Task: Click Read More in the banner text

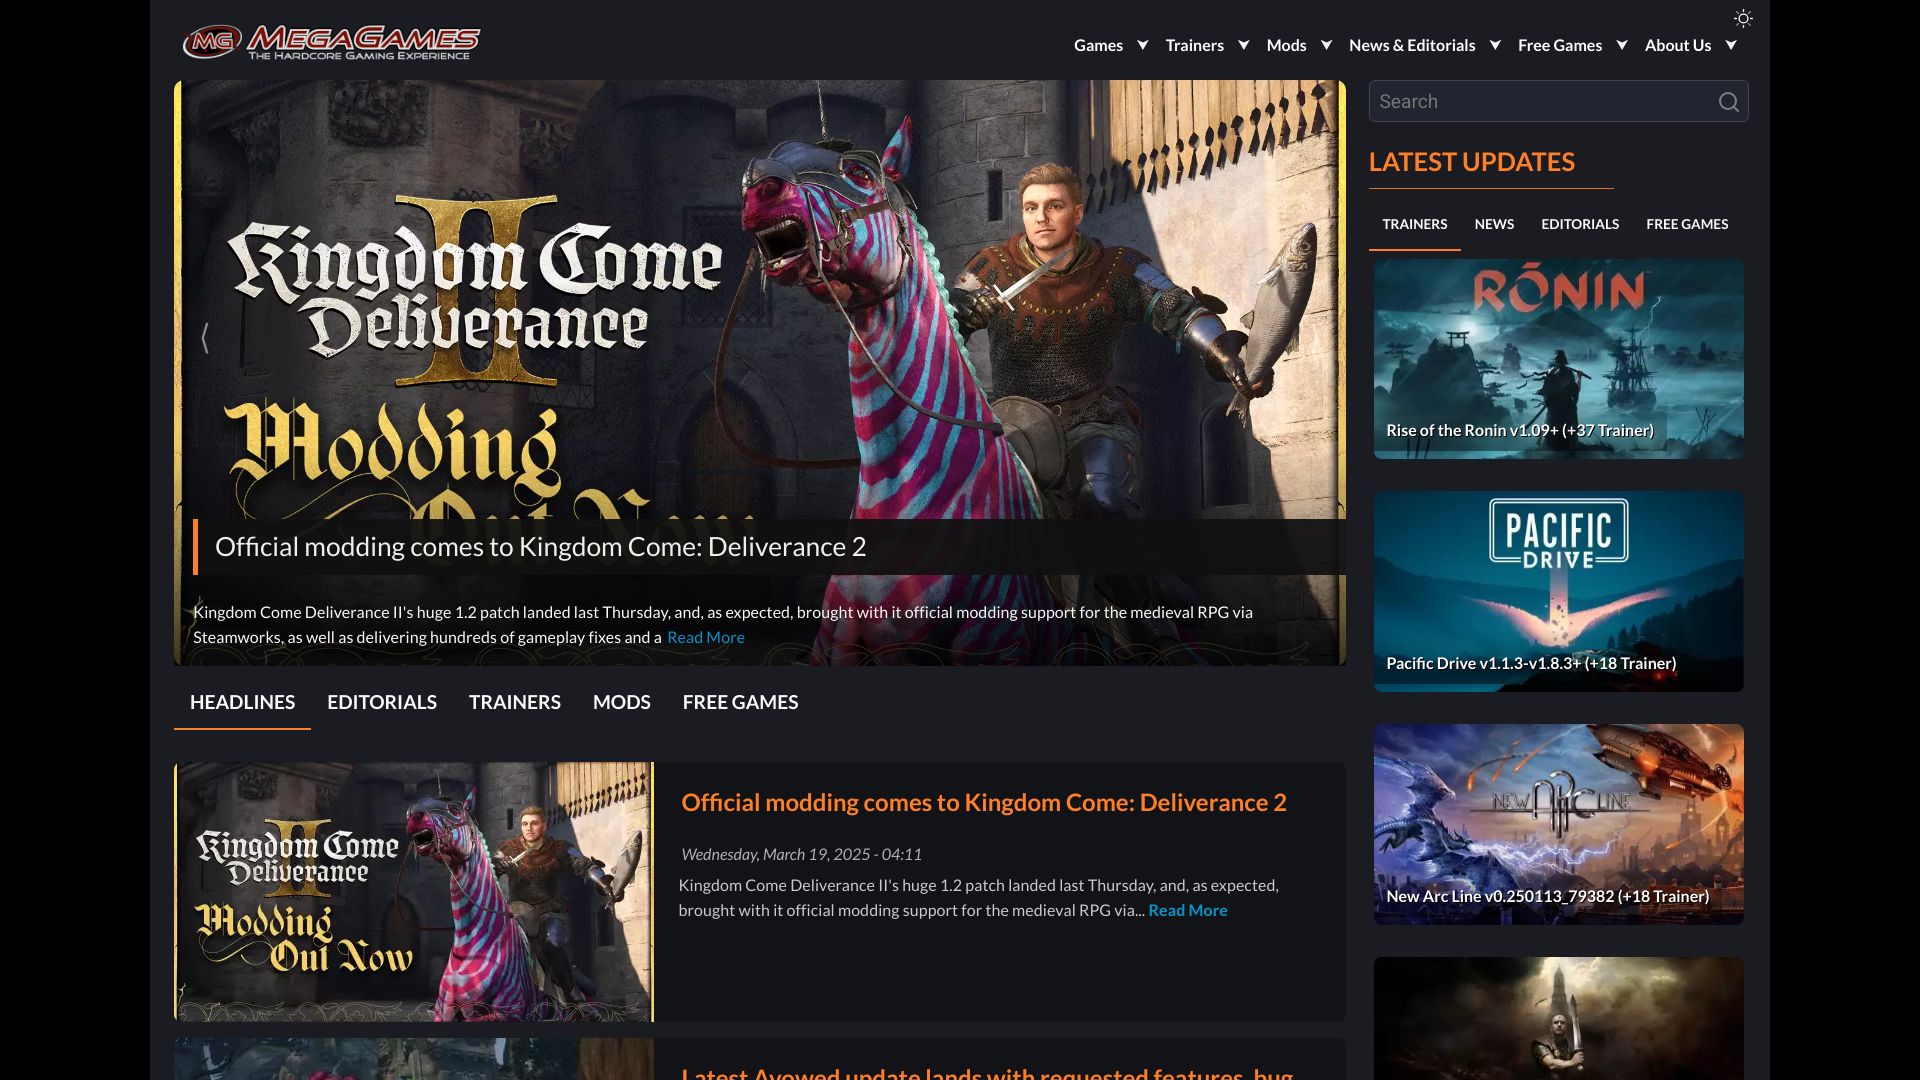Action: coord(705,637)
